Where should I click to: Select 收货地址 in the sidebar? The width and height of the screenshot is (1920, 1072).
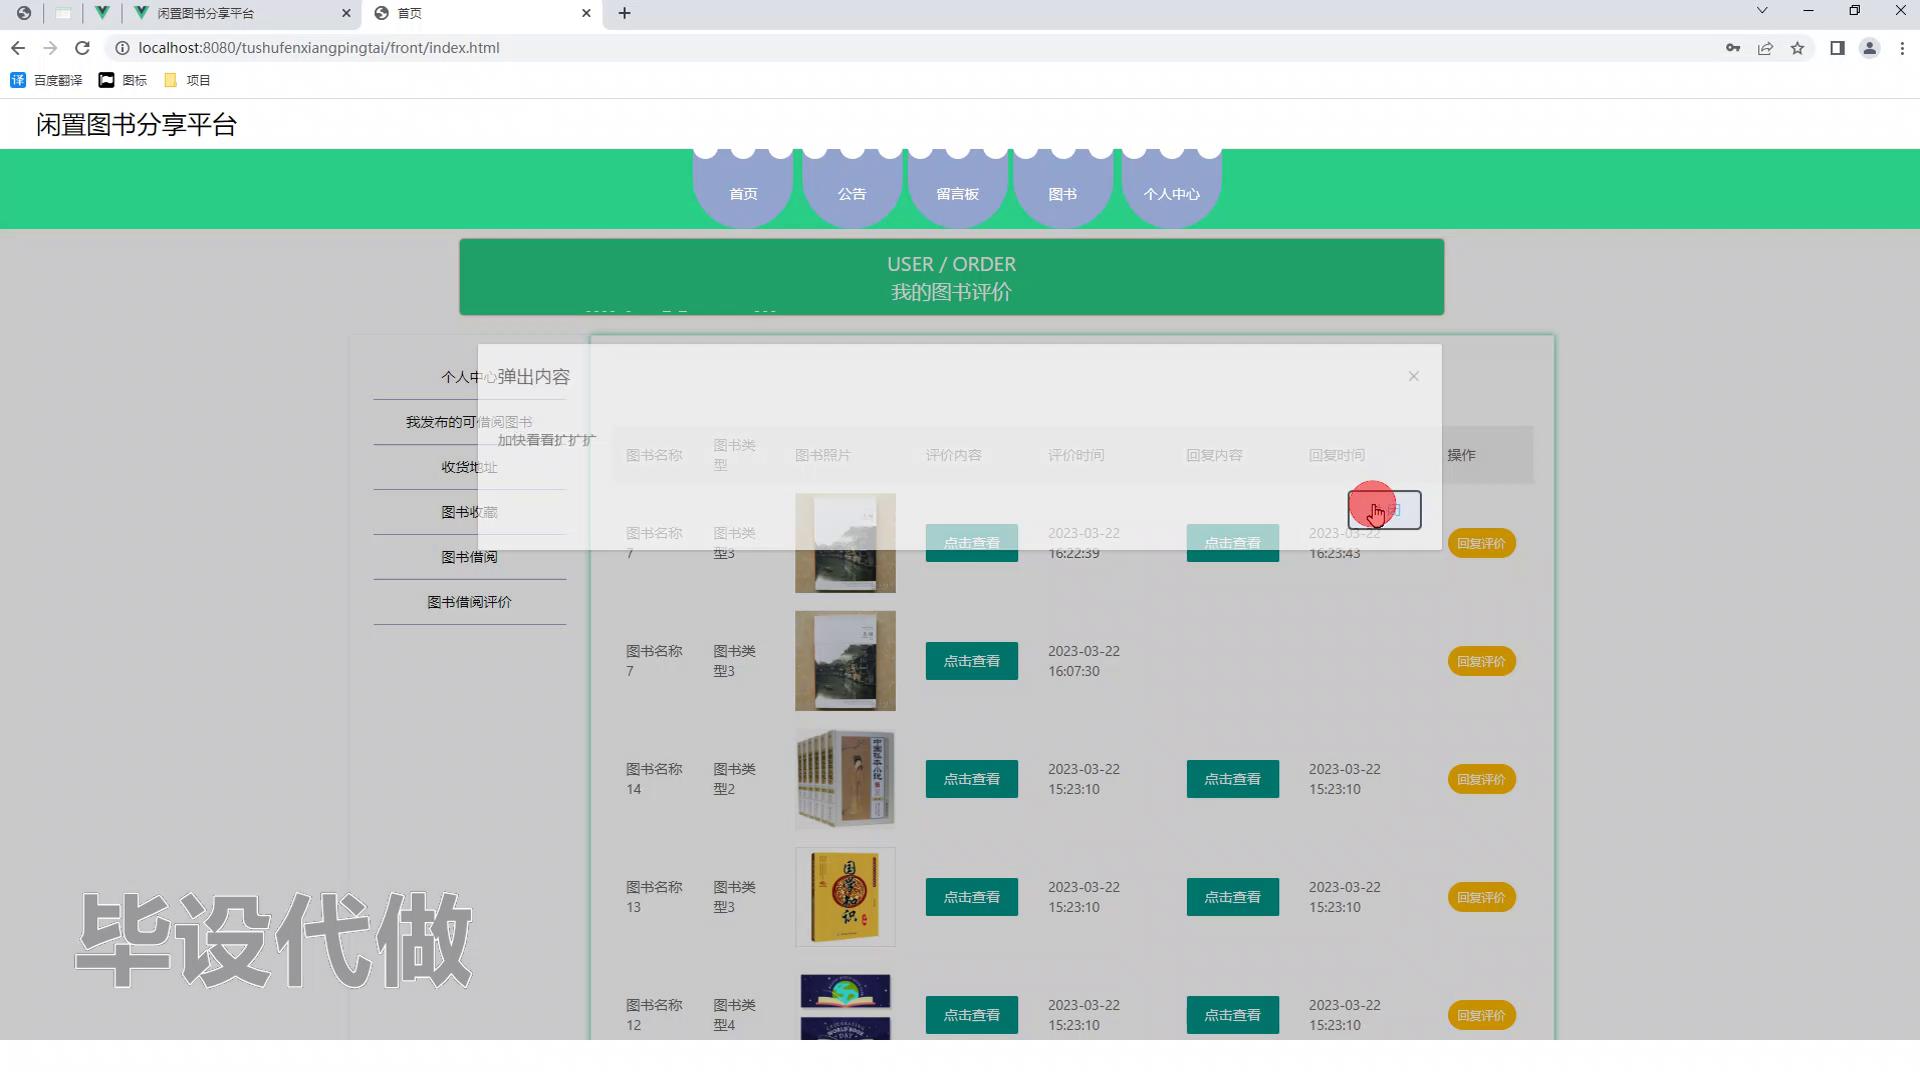tap(469, 467)
